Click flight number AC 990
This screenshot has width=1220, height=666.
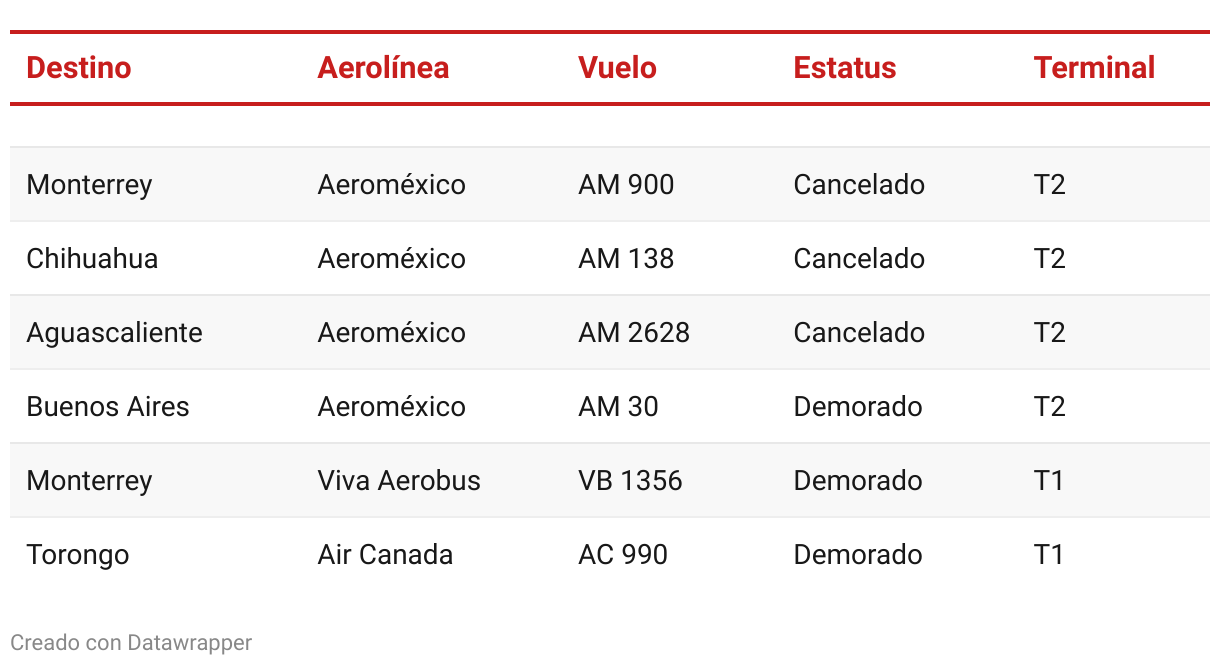pyautogui.click(x=623, y=555)
